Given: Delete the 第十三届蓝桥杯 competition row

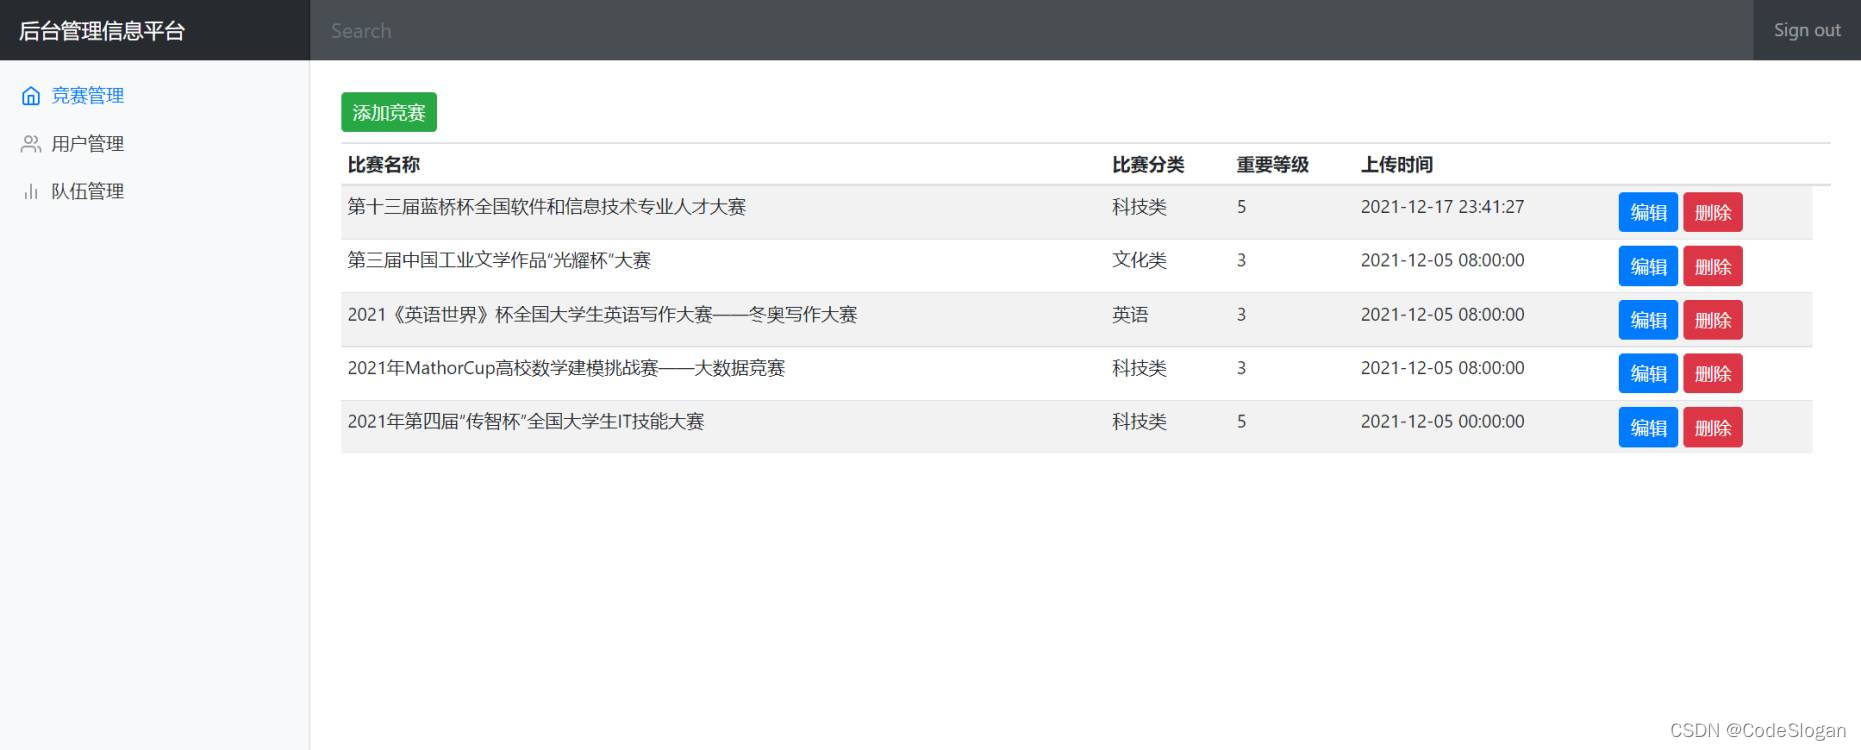Looking at the screenshot, I should 1713,212.
